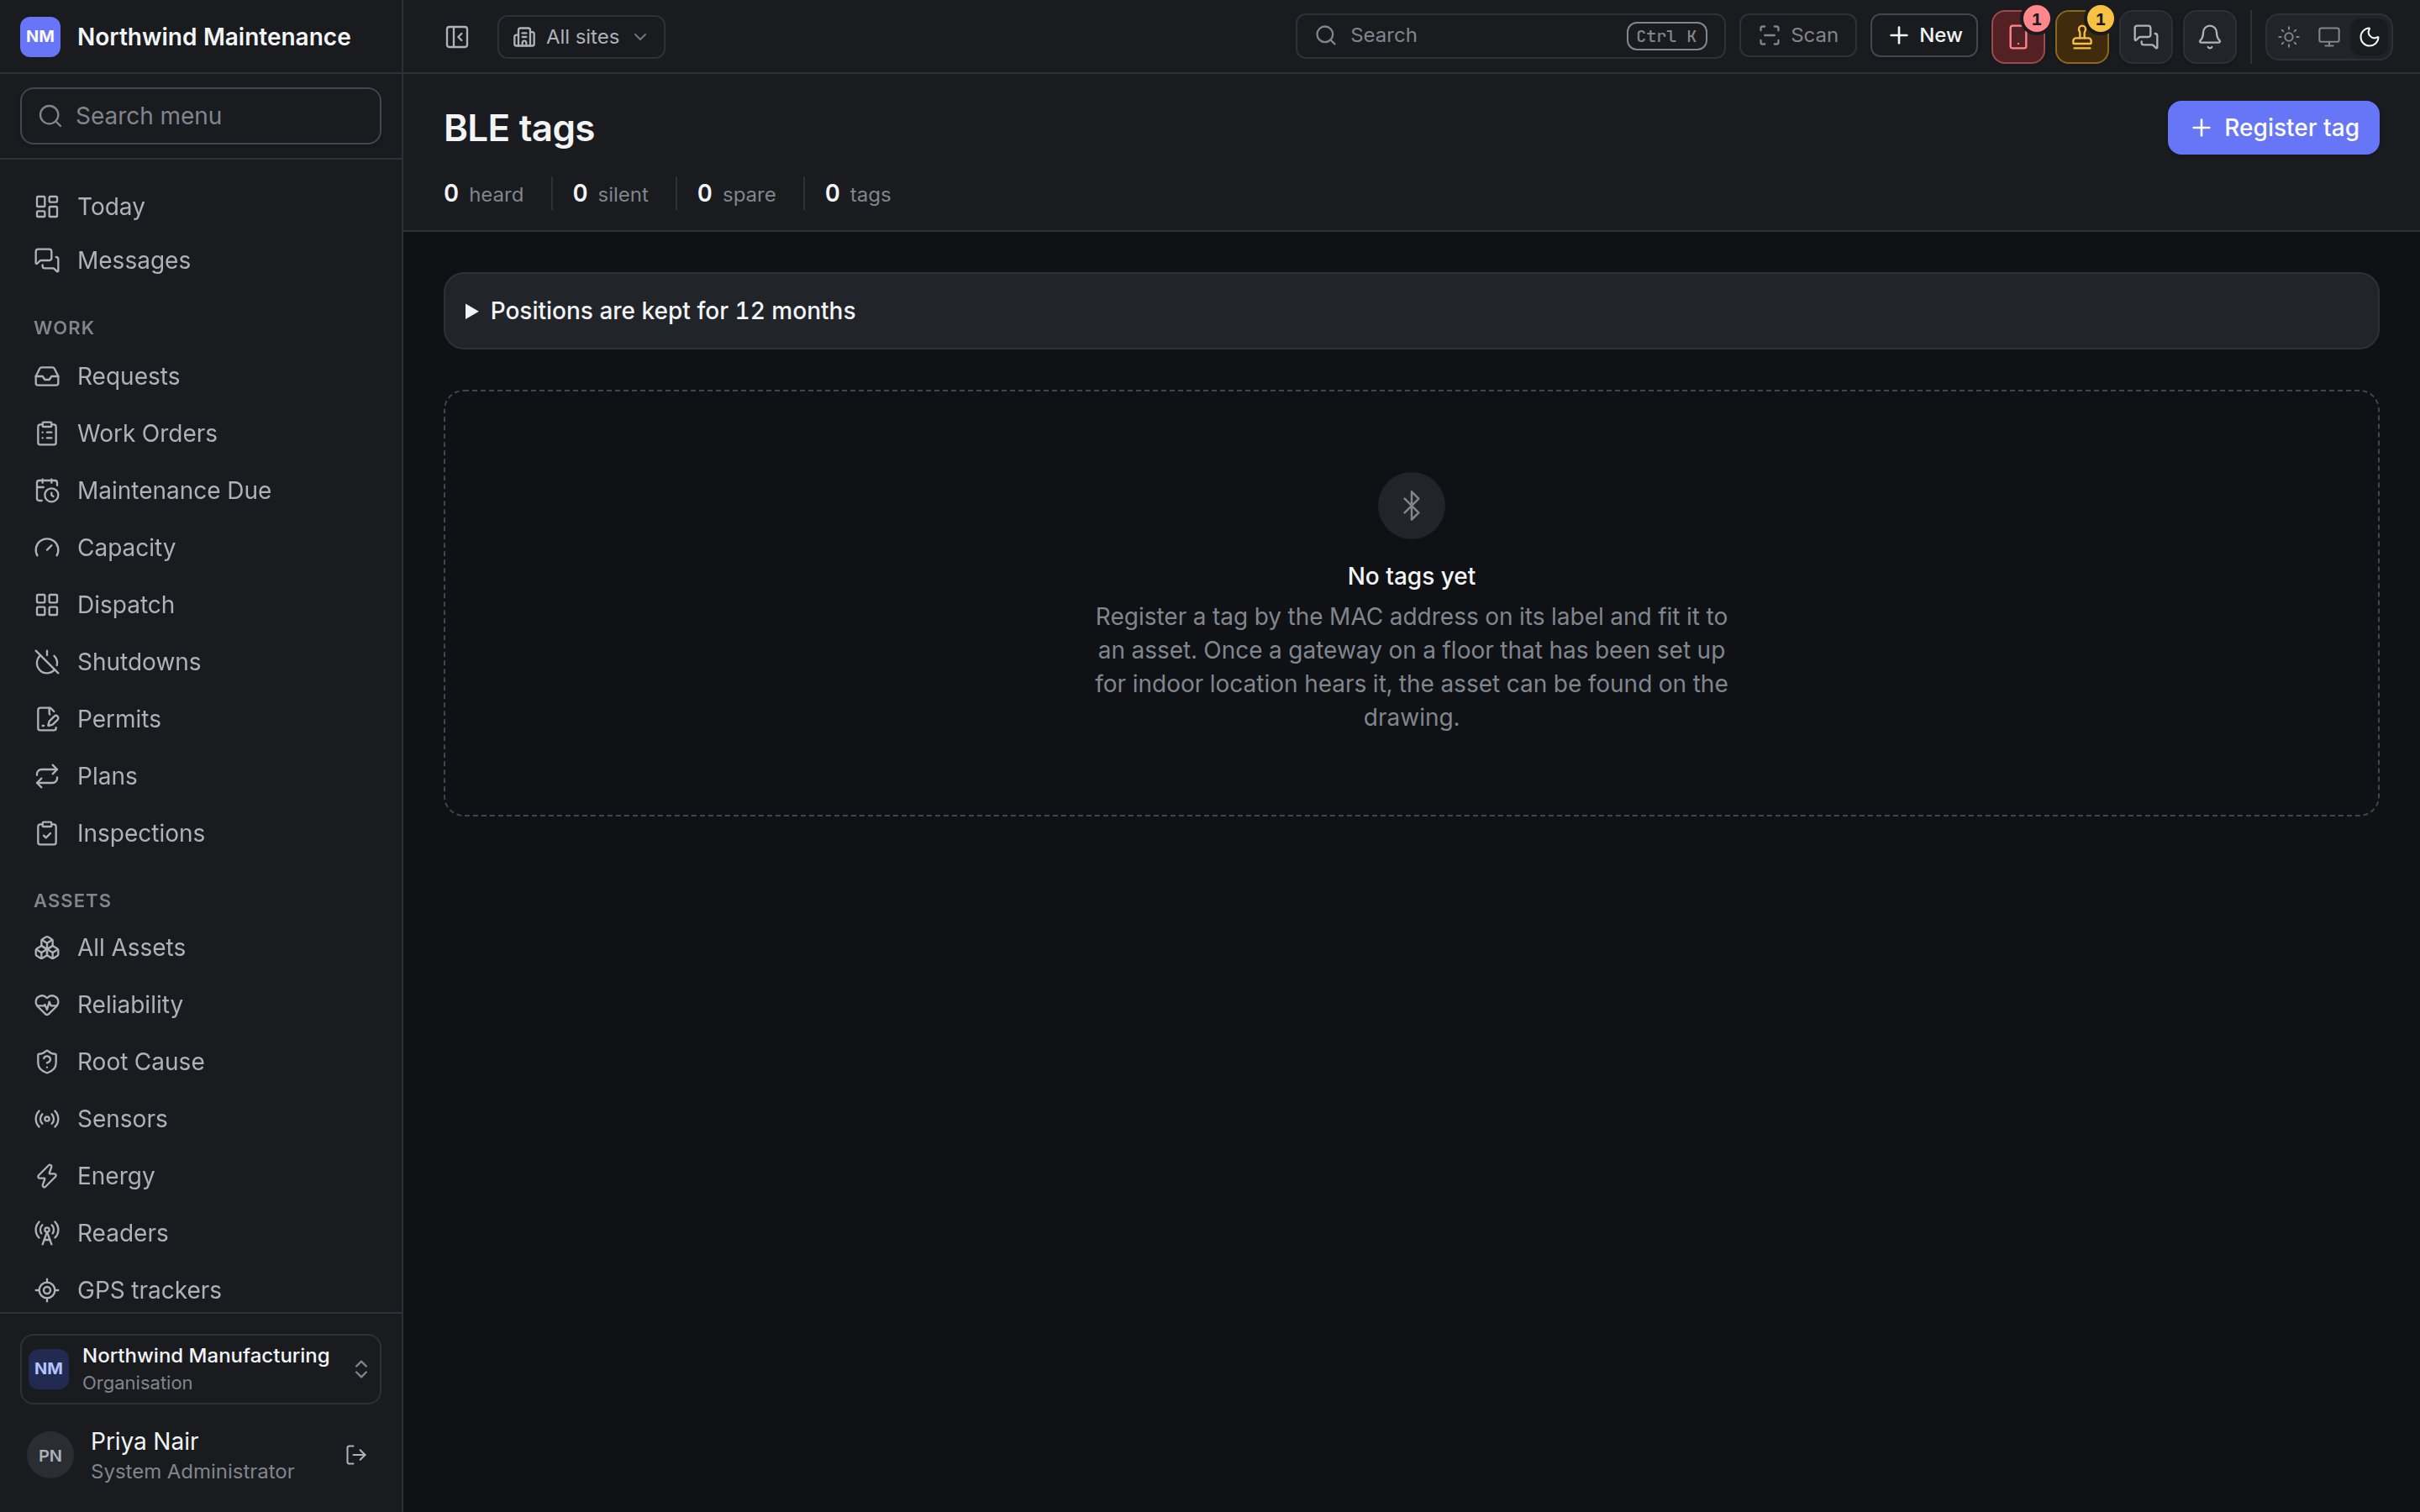This screenshot has height=1512, width=2420.
Task: Open the All sites dropdown
Action: (581, 37)
